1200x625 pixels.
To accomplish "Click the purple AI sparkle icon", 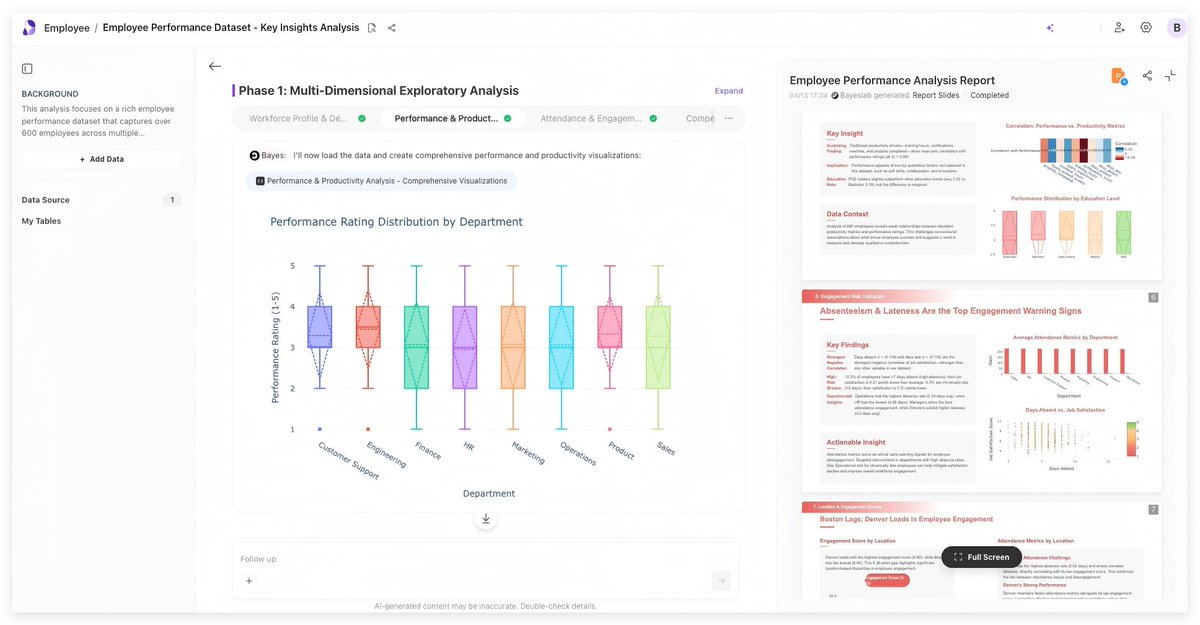I will point(1049,28).
